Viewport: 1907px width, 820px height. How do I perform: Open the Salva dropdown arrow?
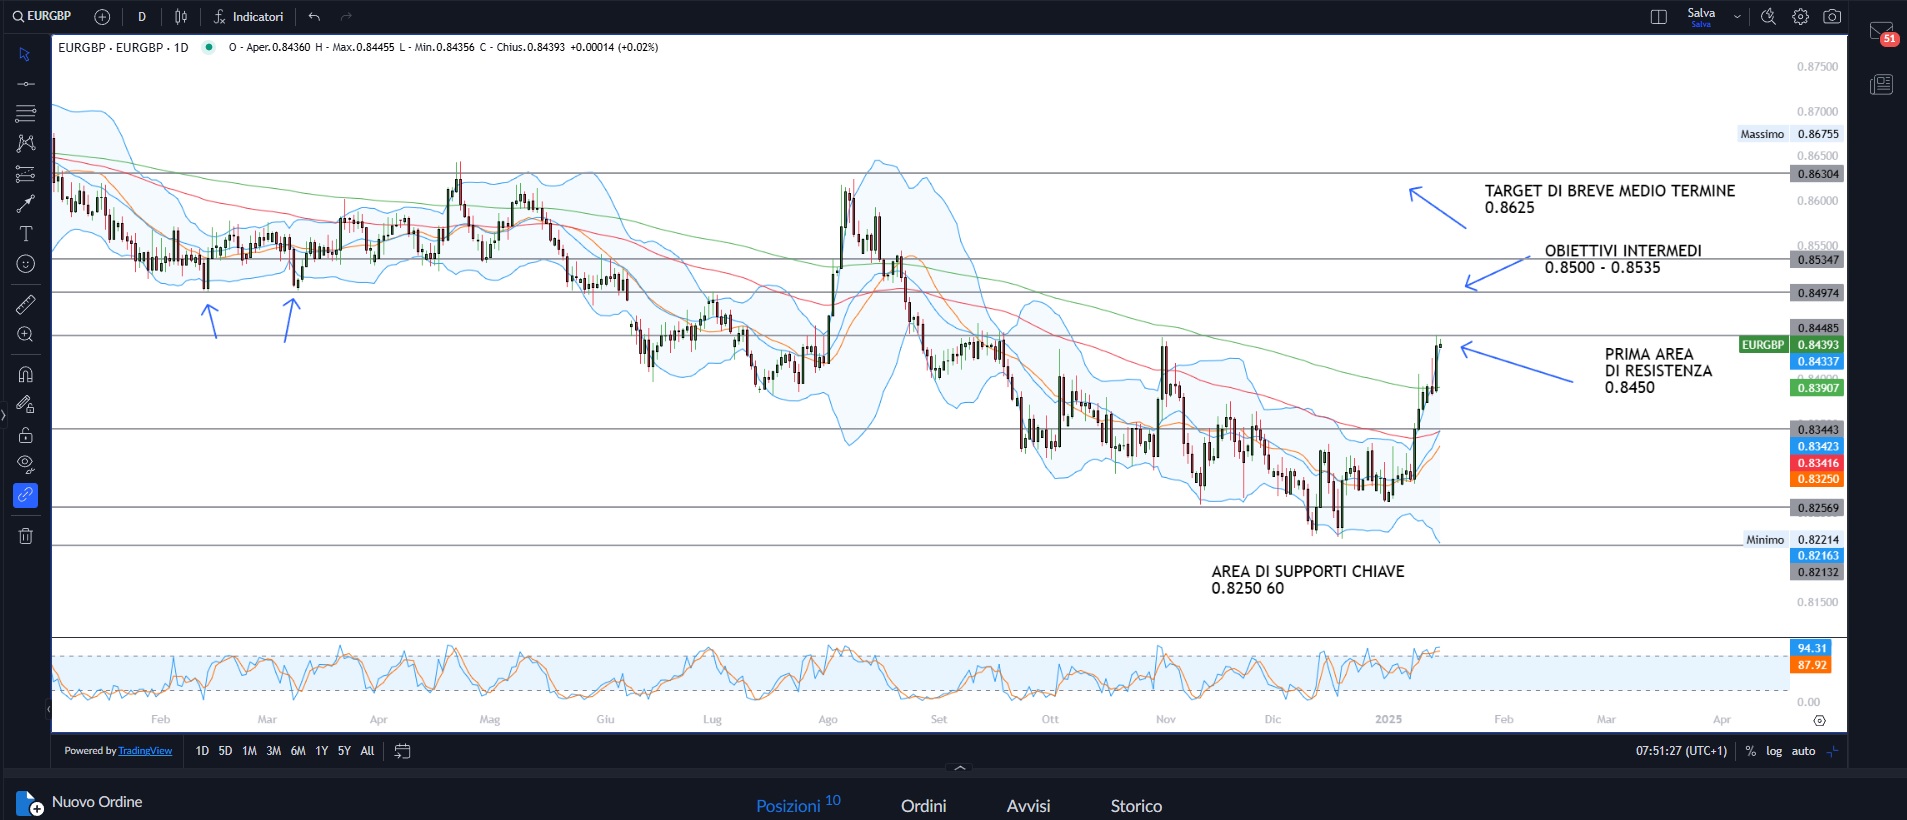click(1737, 17)
